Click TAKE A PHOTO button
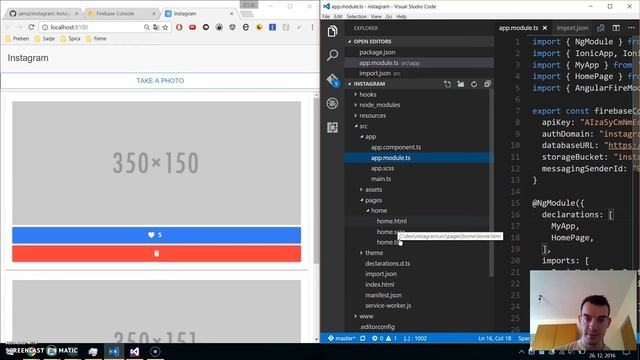This screenshot has width=640, height=360. (x=160, y=81)
